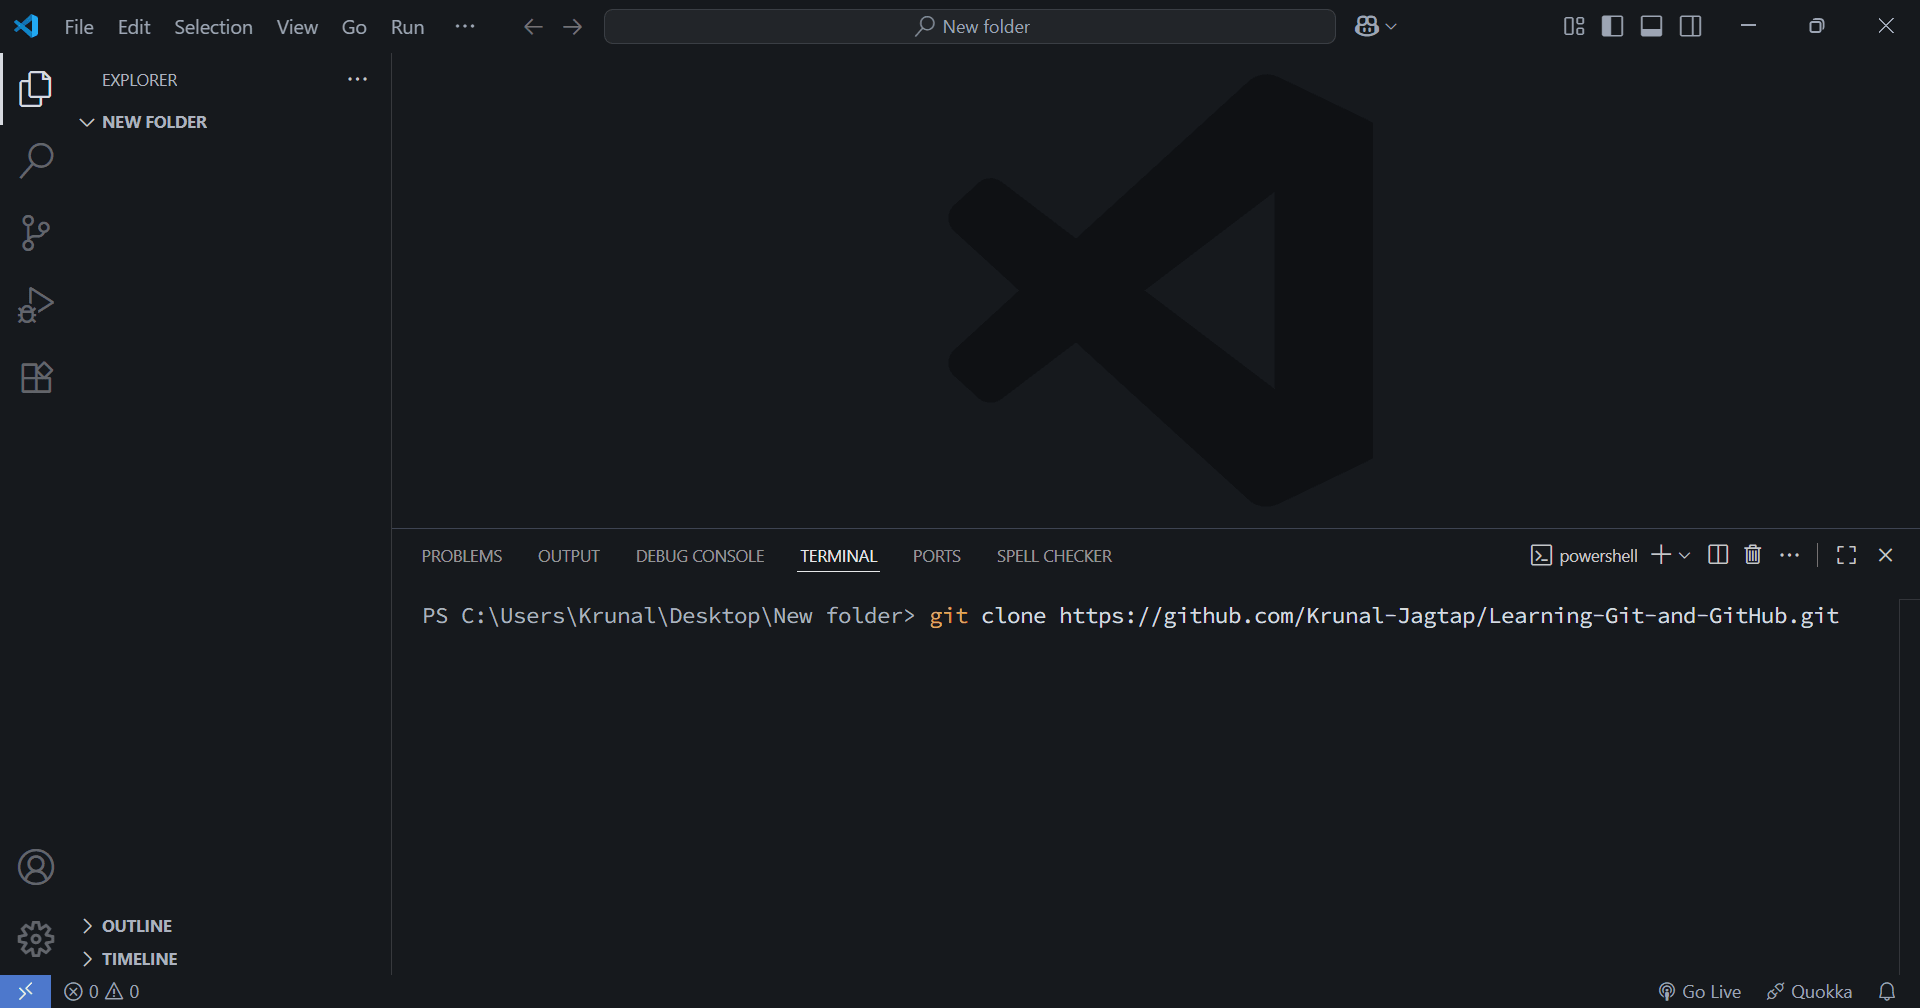The image size is (1920, 1008).
Task: Split the terminal pane
Action: [x=1718, y=555]
